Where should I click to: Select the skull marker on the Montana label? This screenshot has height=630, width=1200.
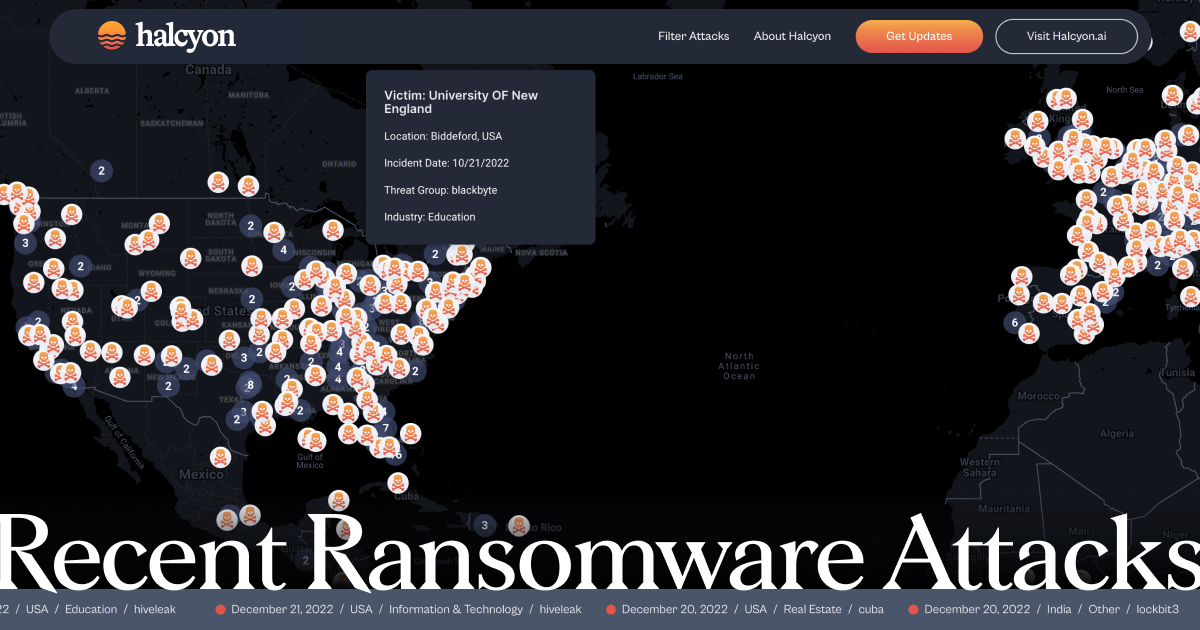tap(159, 223)
